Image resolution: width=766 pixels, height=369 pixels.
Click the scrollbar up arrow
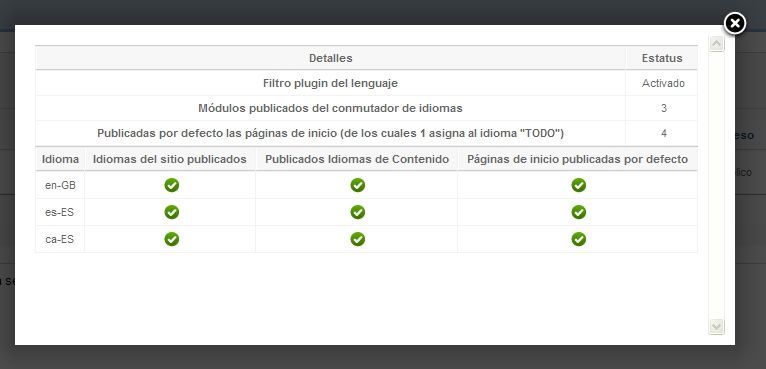point(716,44)
